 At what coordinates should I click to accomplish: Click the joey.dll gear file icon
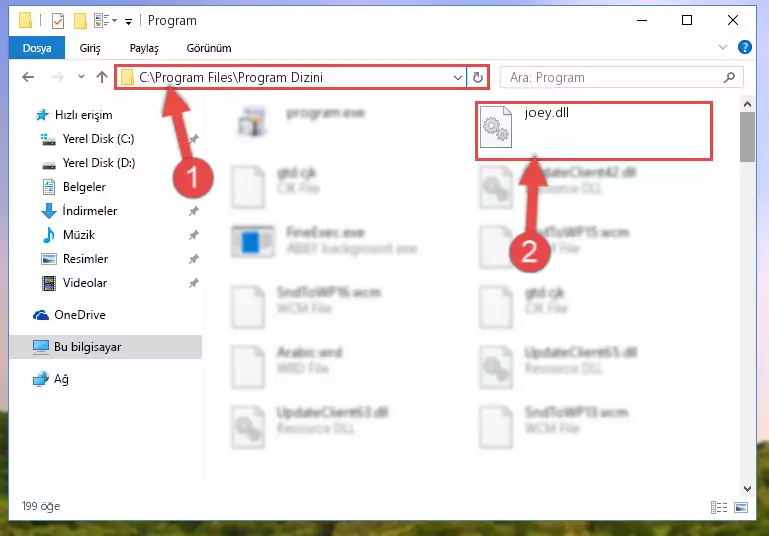click(x=496, y=127)
